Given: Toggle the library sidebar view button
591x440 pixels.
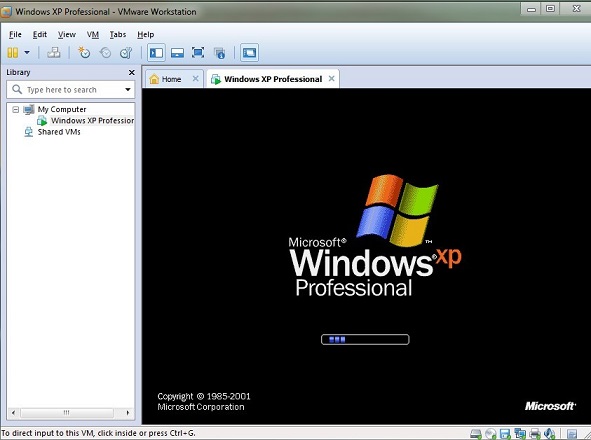Looking at the screenshot, I should (156, 52).
